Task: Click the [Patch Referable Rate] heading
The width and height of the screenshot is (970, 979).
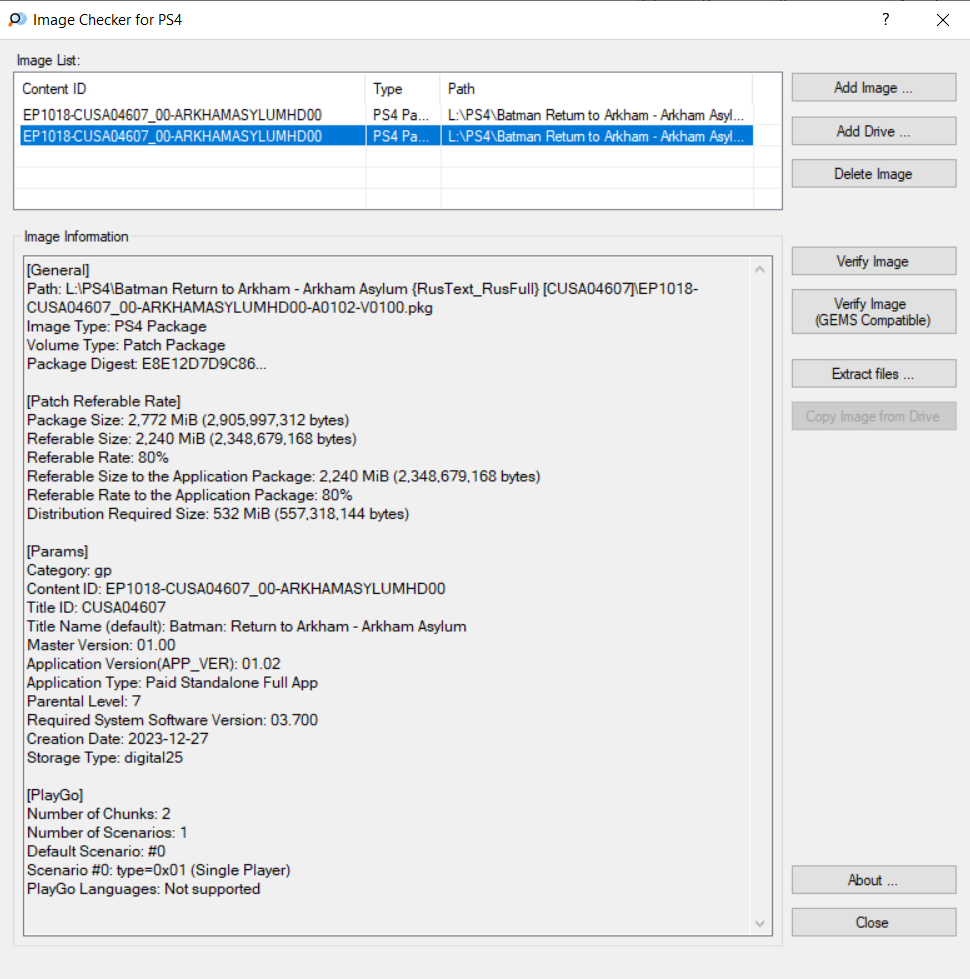Action: click(x=104, y=401)
